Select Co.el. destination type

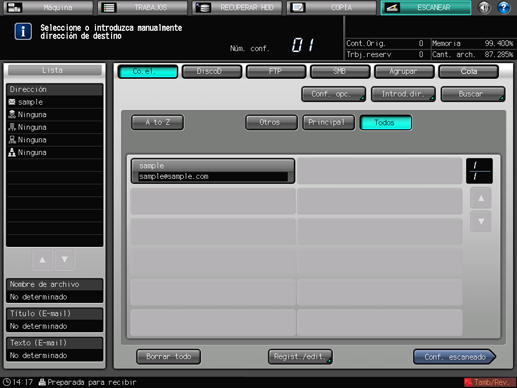pyautogui.click(x=148, y=71)
